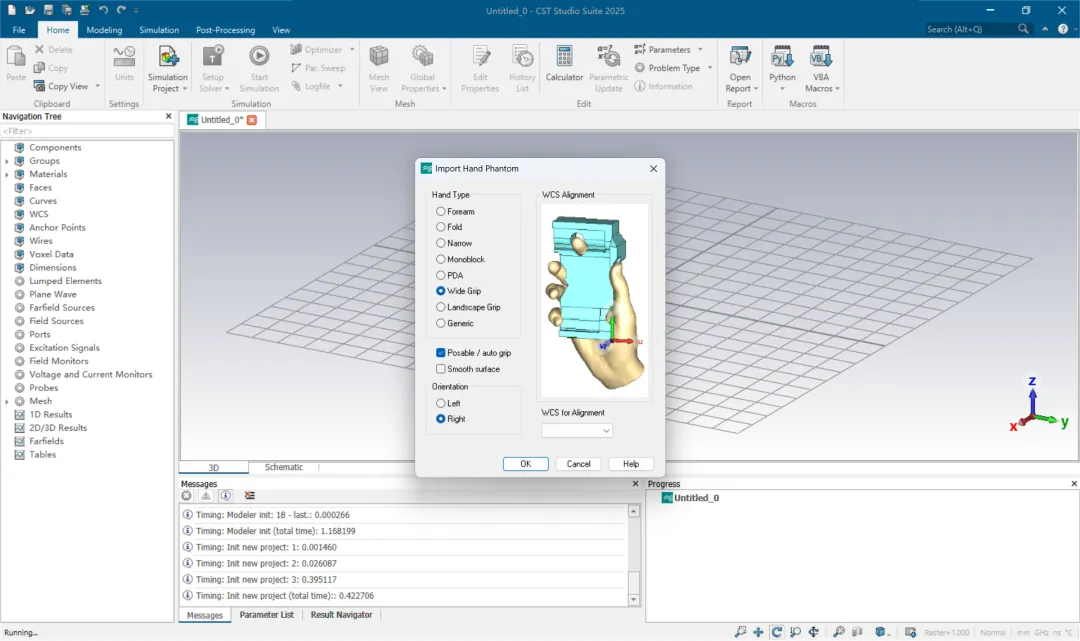The image size is (1080, 641).
Task: Open the Parameters dropdown arrow
Action: point(700,50)
